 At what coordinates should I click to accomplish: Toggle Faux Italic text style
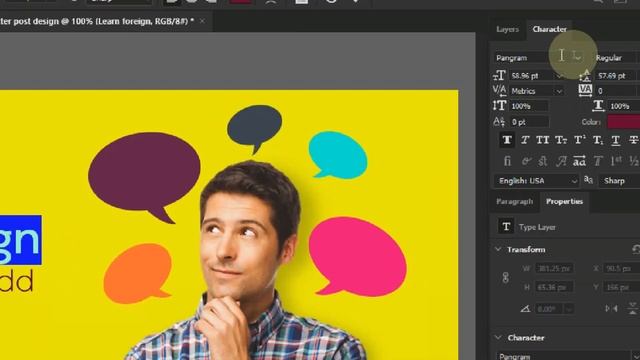tap(525, 140)
